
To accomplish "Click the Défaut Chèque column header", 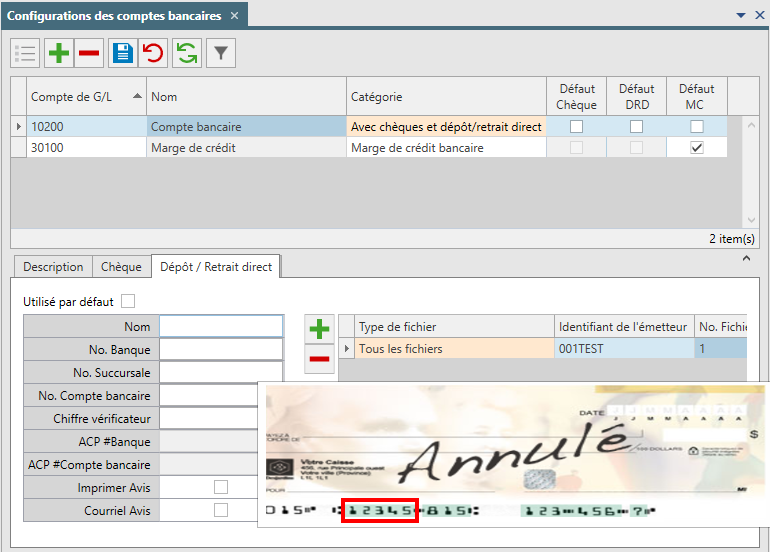I will (577, 97).
